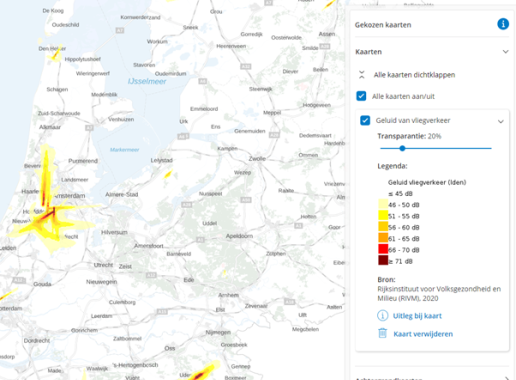The image size is (516, 380).
Task: Click the Ede map label
Action: (x=189, y=280)
